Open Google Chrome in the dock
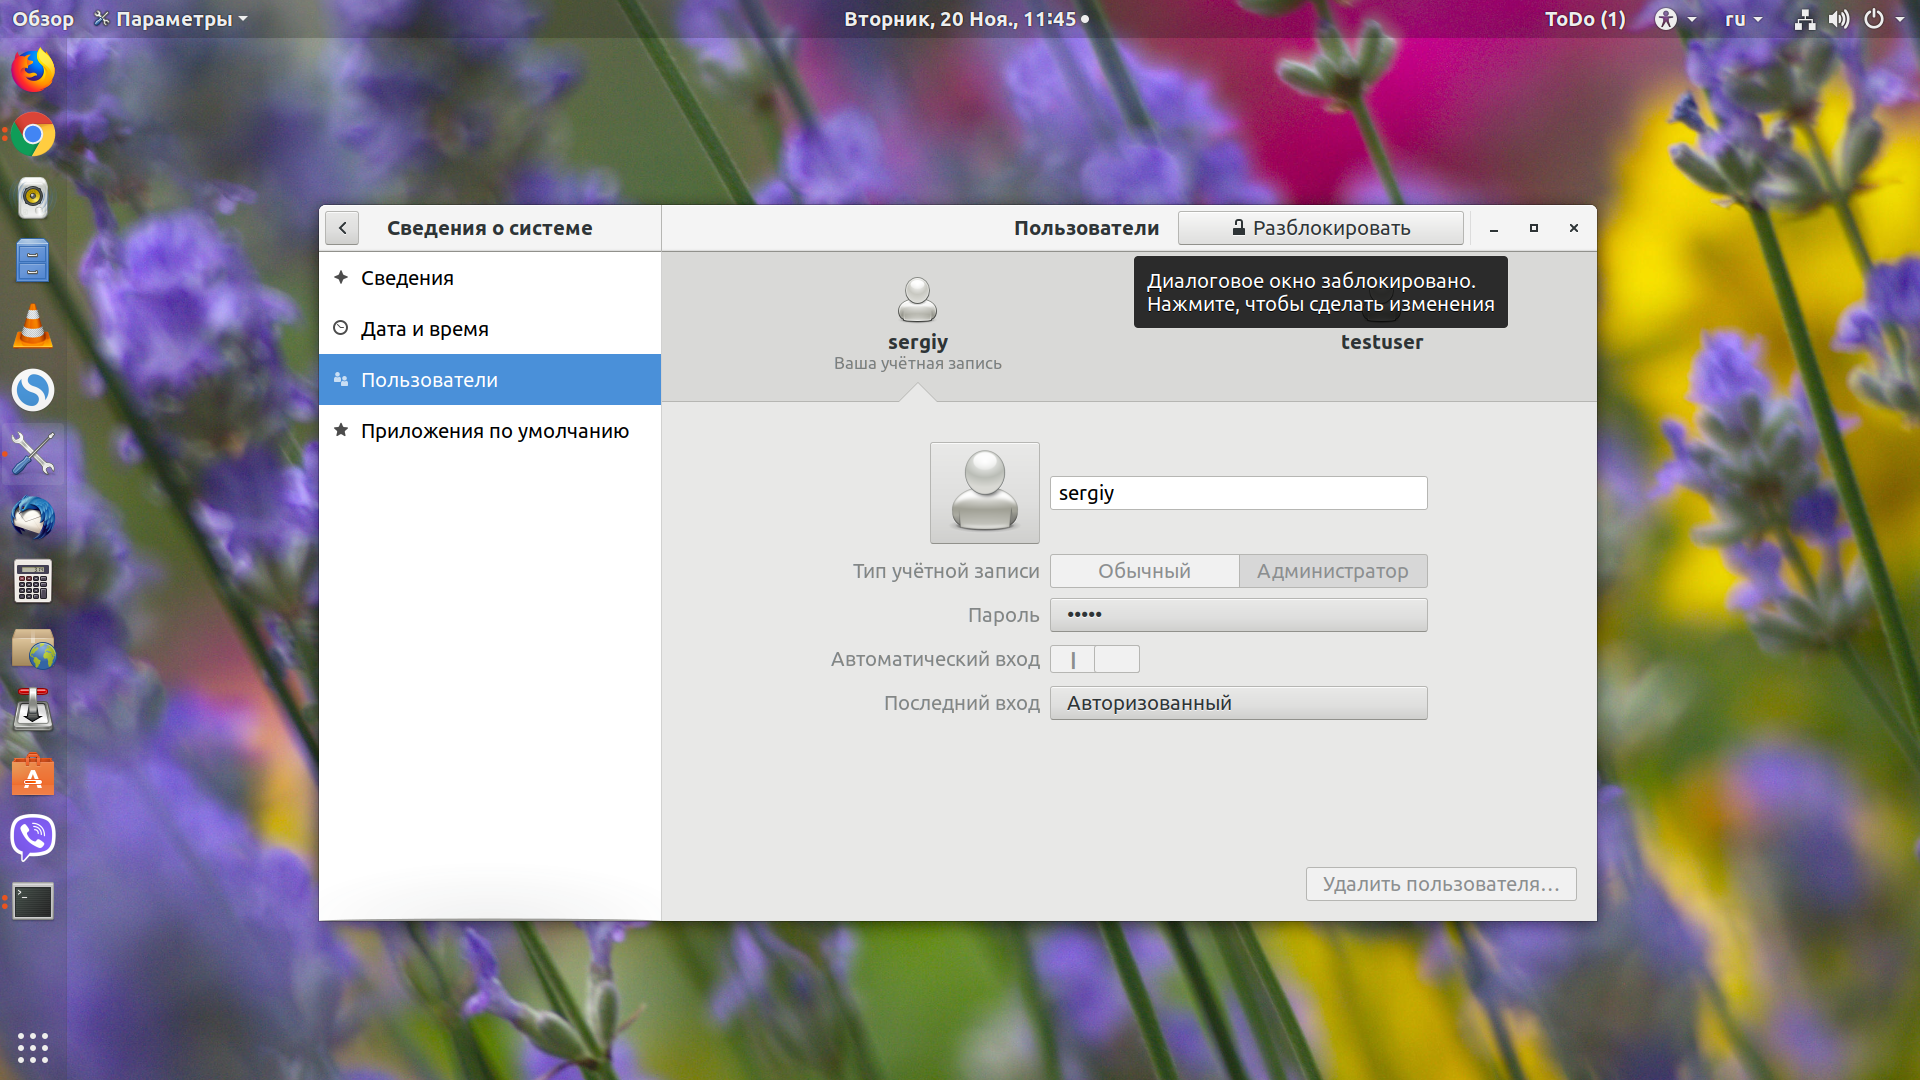1920x1080 pixels. tap(33, 134)
